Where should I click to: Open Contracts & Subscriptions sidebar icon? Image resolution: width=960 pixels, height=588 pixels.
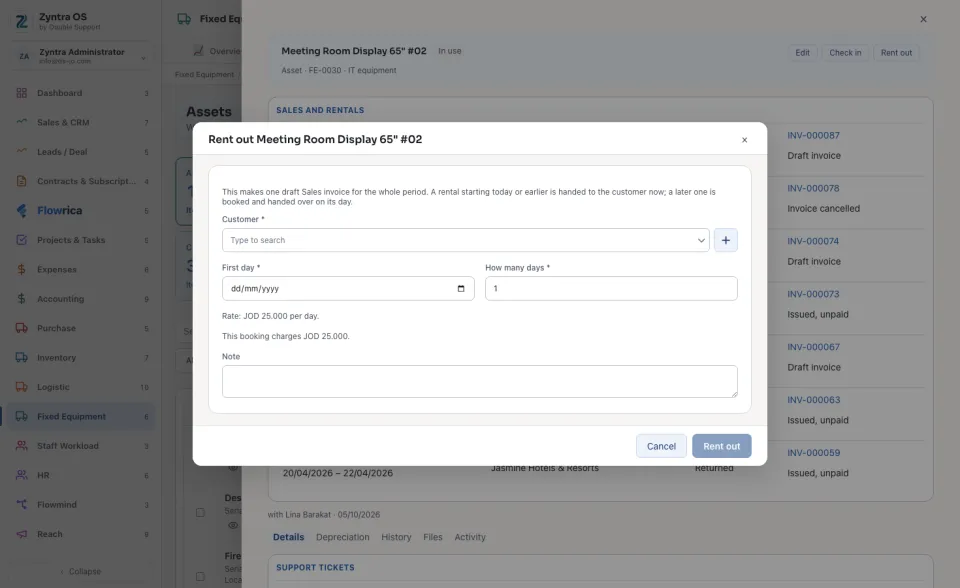coord(21,181)
